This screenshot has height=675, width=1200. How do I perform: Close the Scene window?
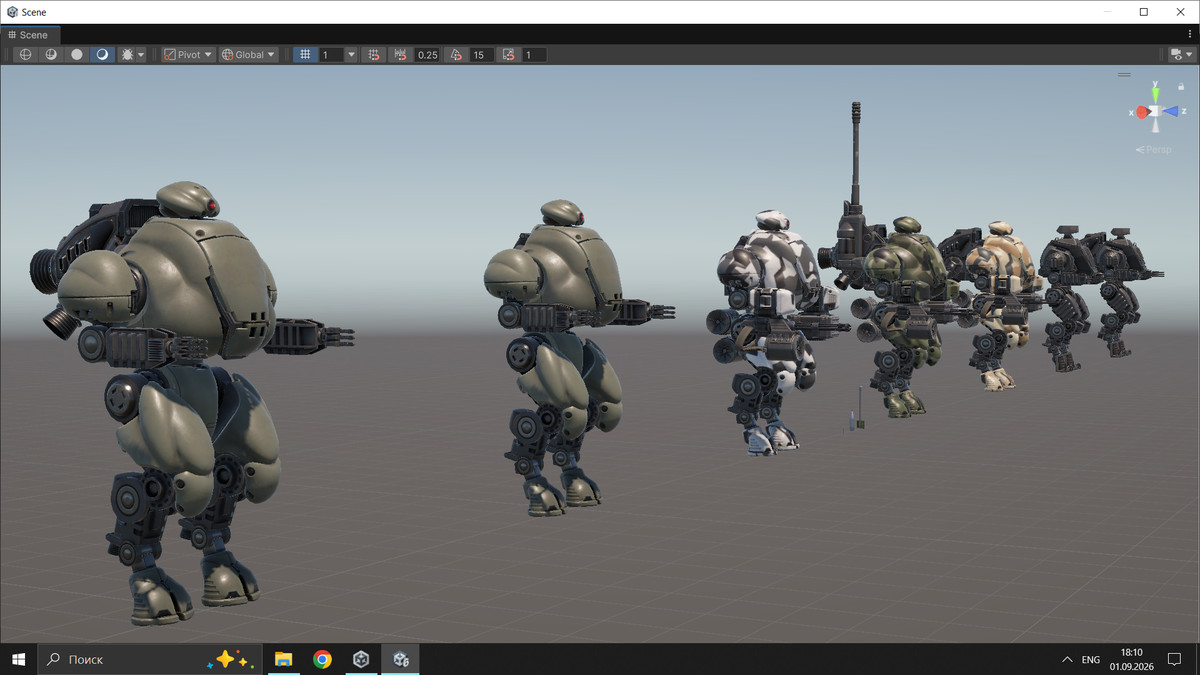(x=1180, y=12)
